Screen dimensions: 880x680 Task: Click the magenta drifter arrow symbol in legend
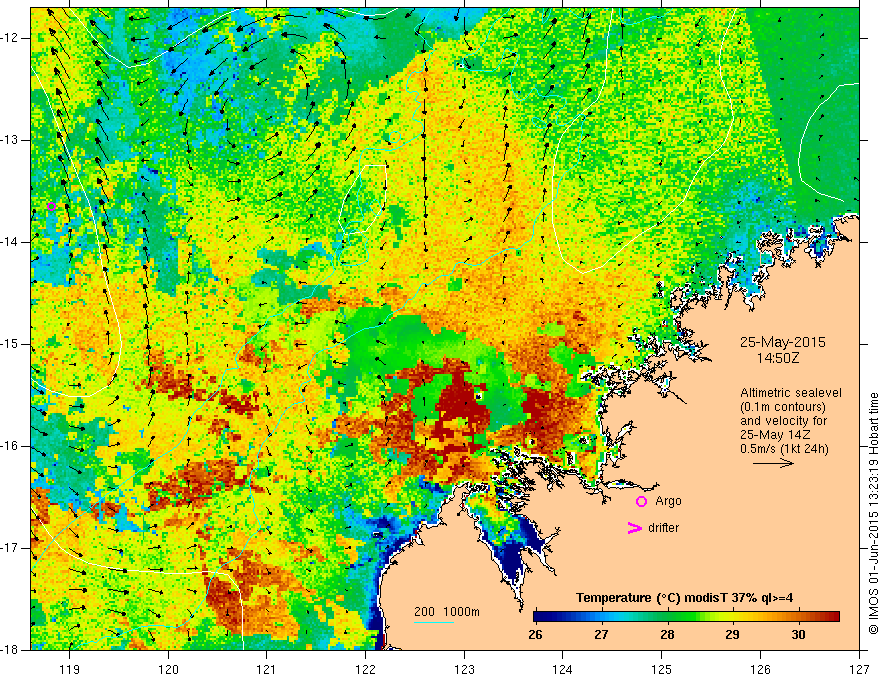click(x=634, y=528)
